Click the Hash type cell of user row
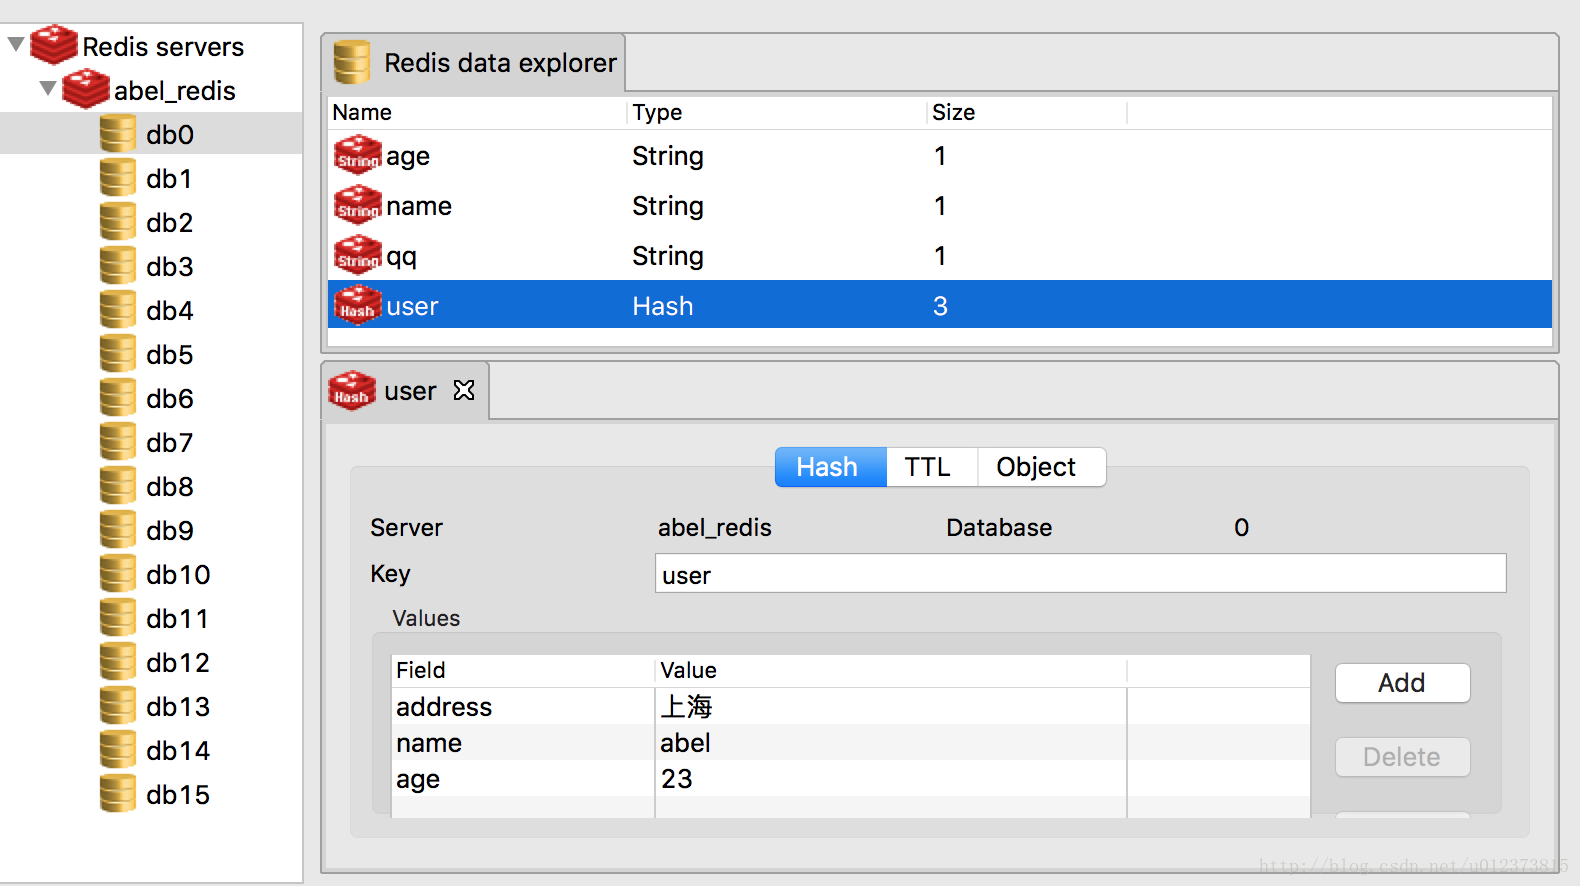This screenshot has width=1580, height=886. 663,306
